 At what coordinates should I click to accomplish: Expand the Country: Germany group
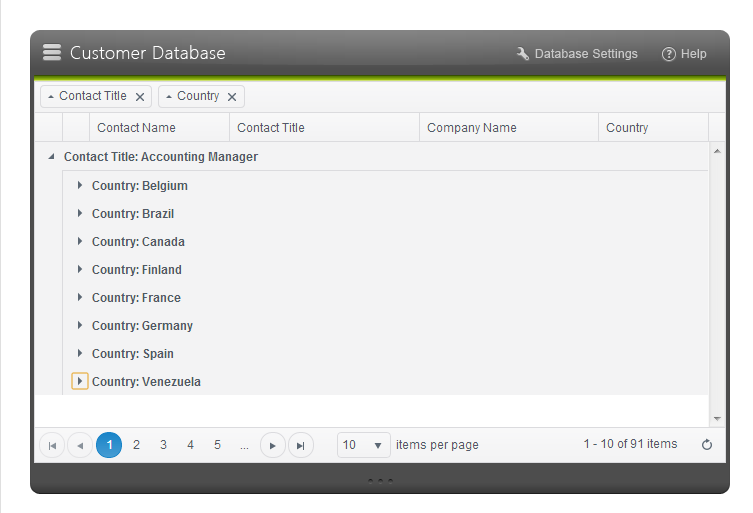pyautogui.click(x=80, y=325)
